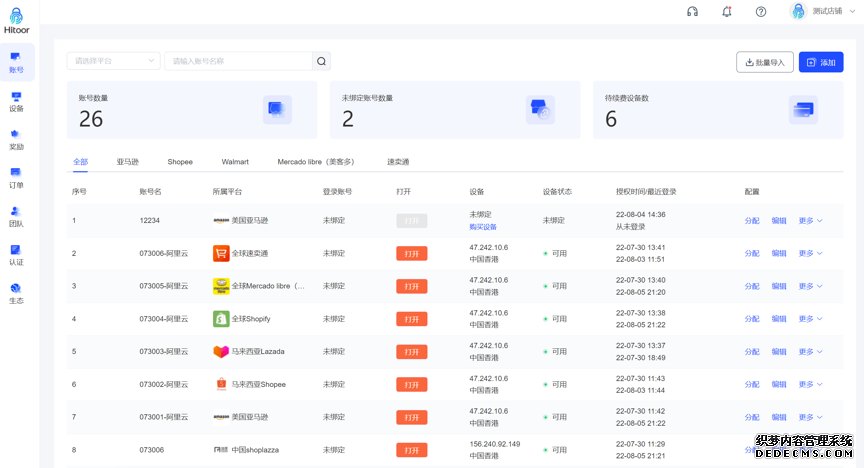Click 编辑 for account 12234
This screenshot has height=468, width=864.
pyautogui.click(x=779, y=220)
